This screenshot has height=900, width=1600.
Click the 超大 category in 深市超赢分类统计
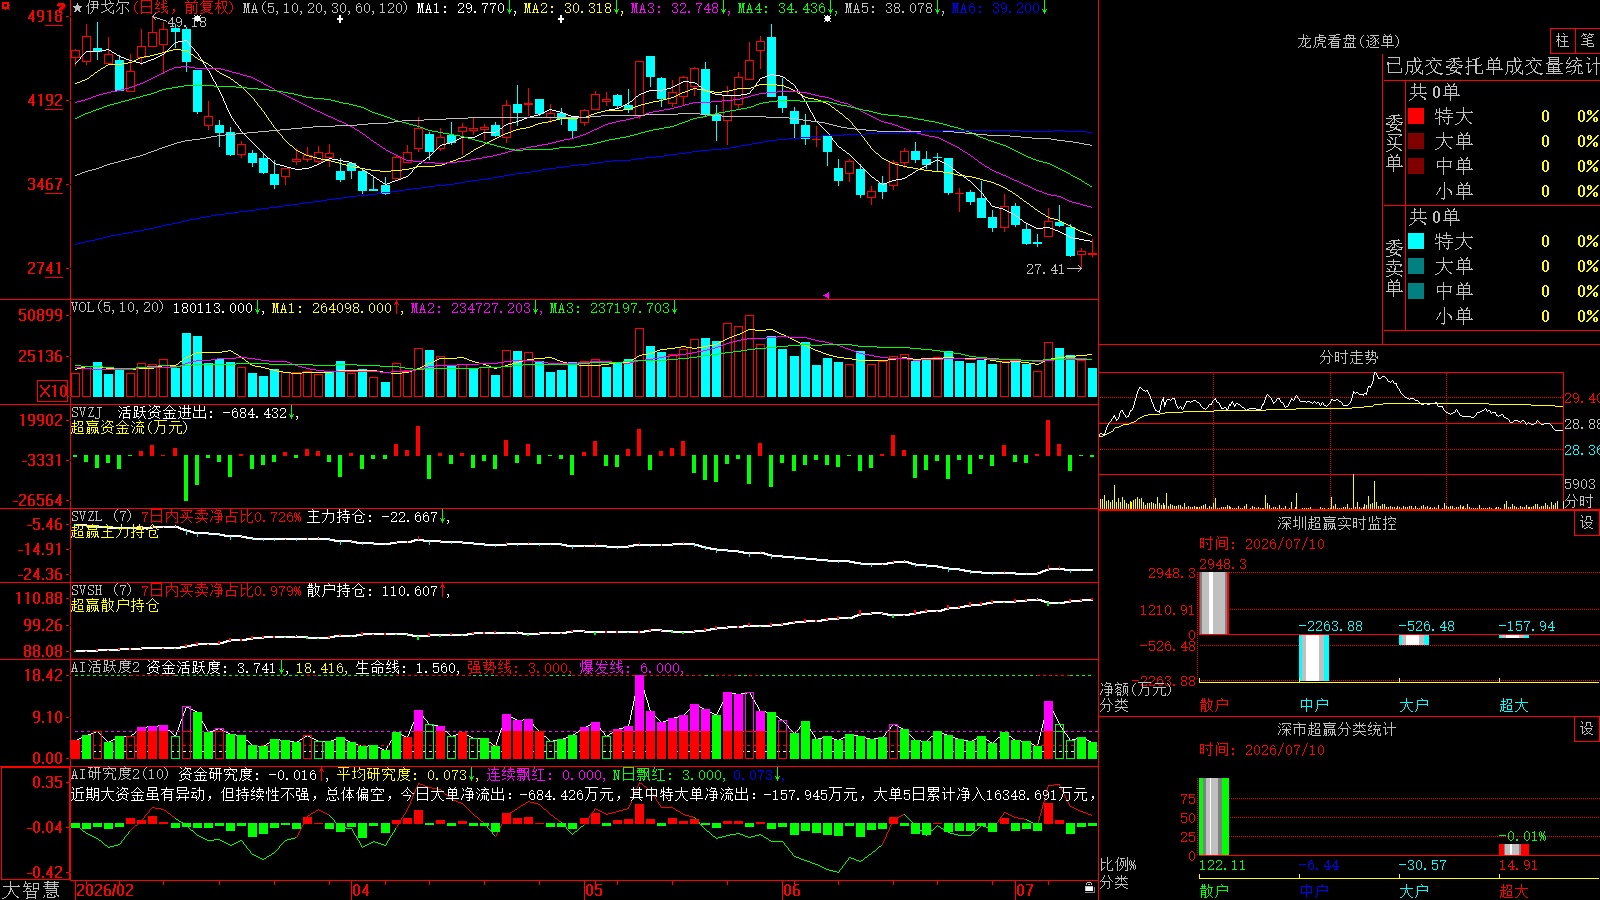pyautogui.click(x=1514, y=891)
